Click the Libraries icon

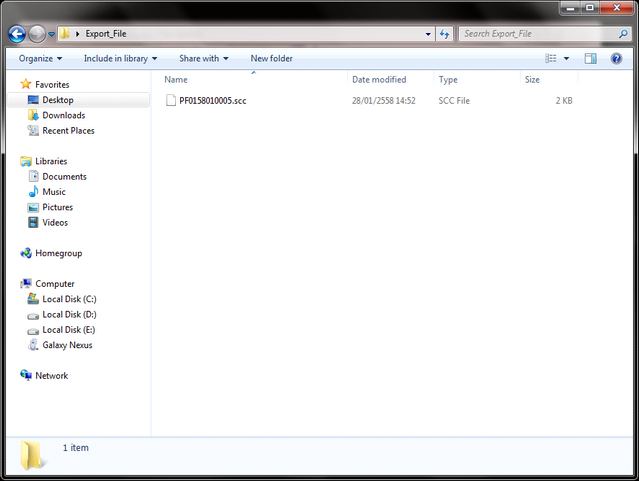pyautogui.click(x=26, y=161)
